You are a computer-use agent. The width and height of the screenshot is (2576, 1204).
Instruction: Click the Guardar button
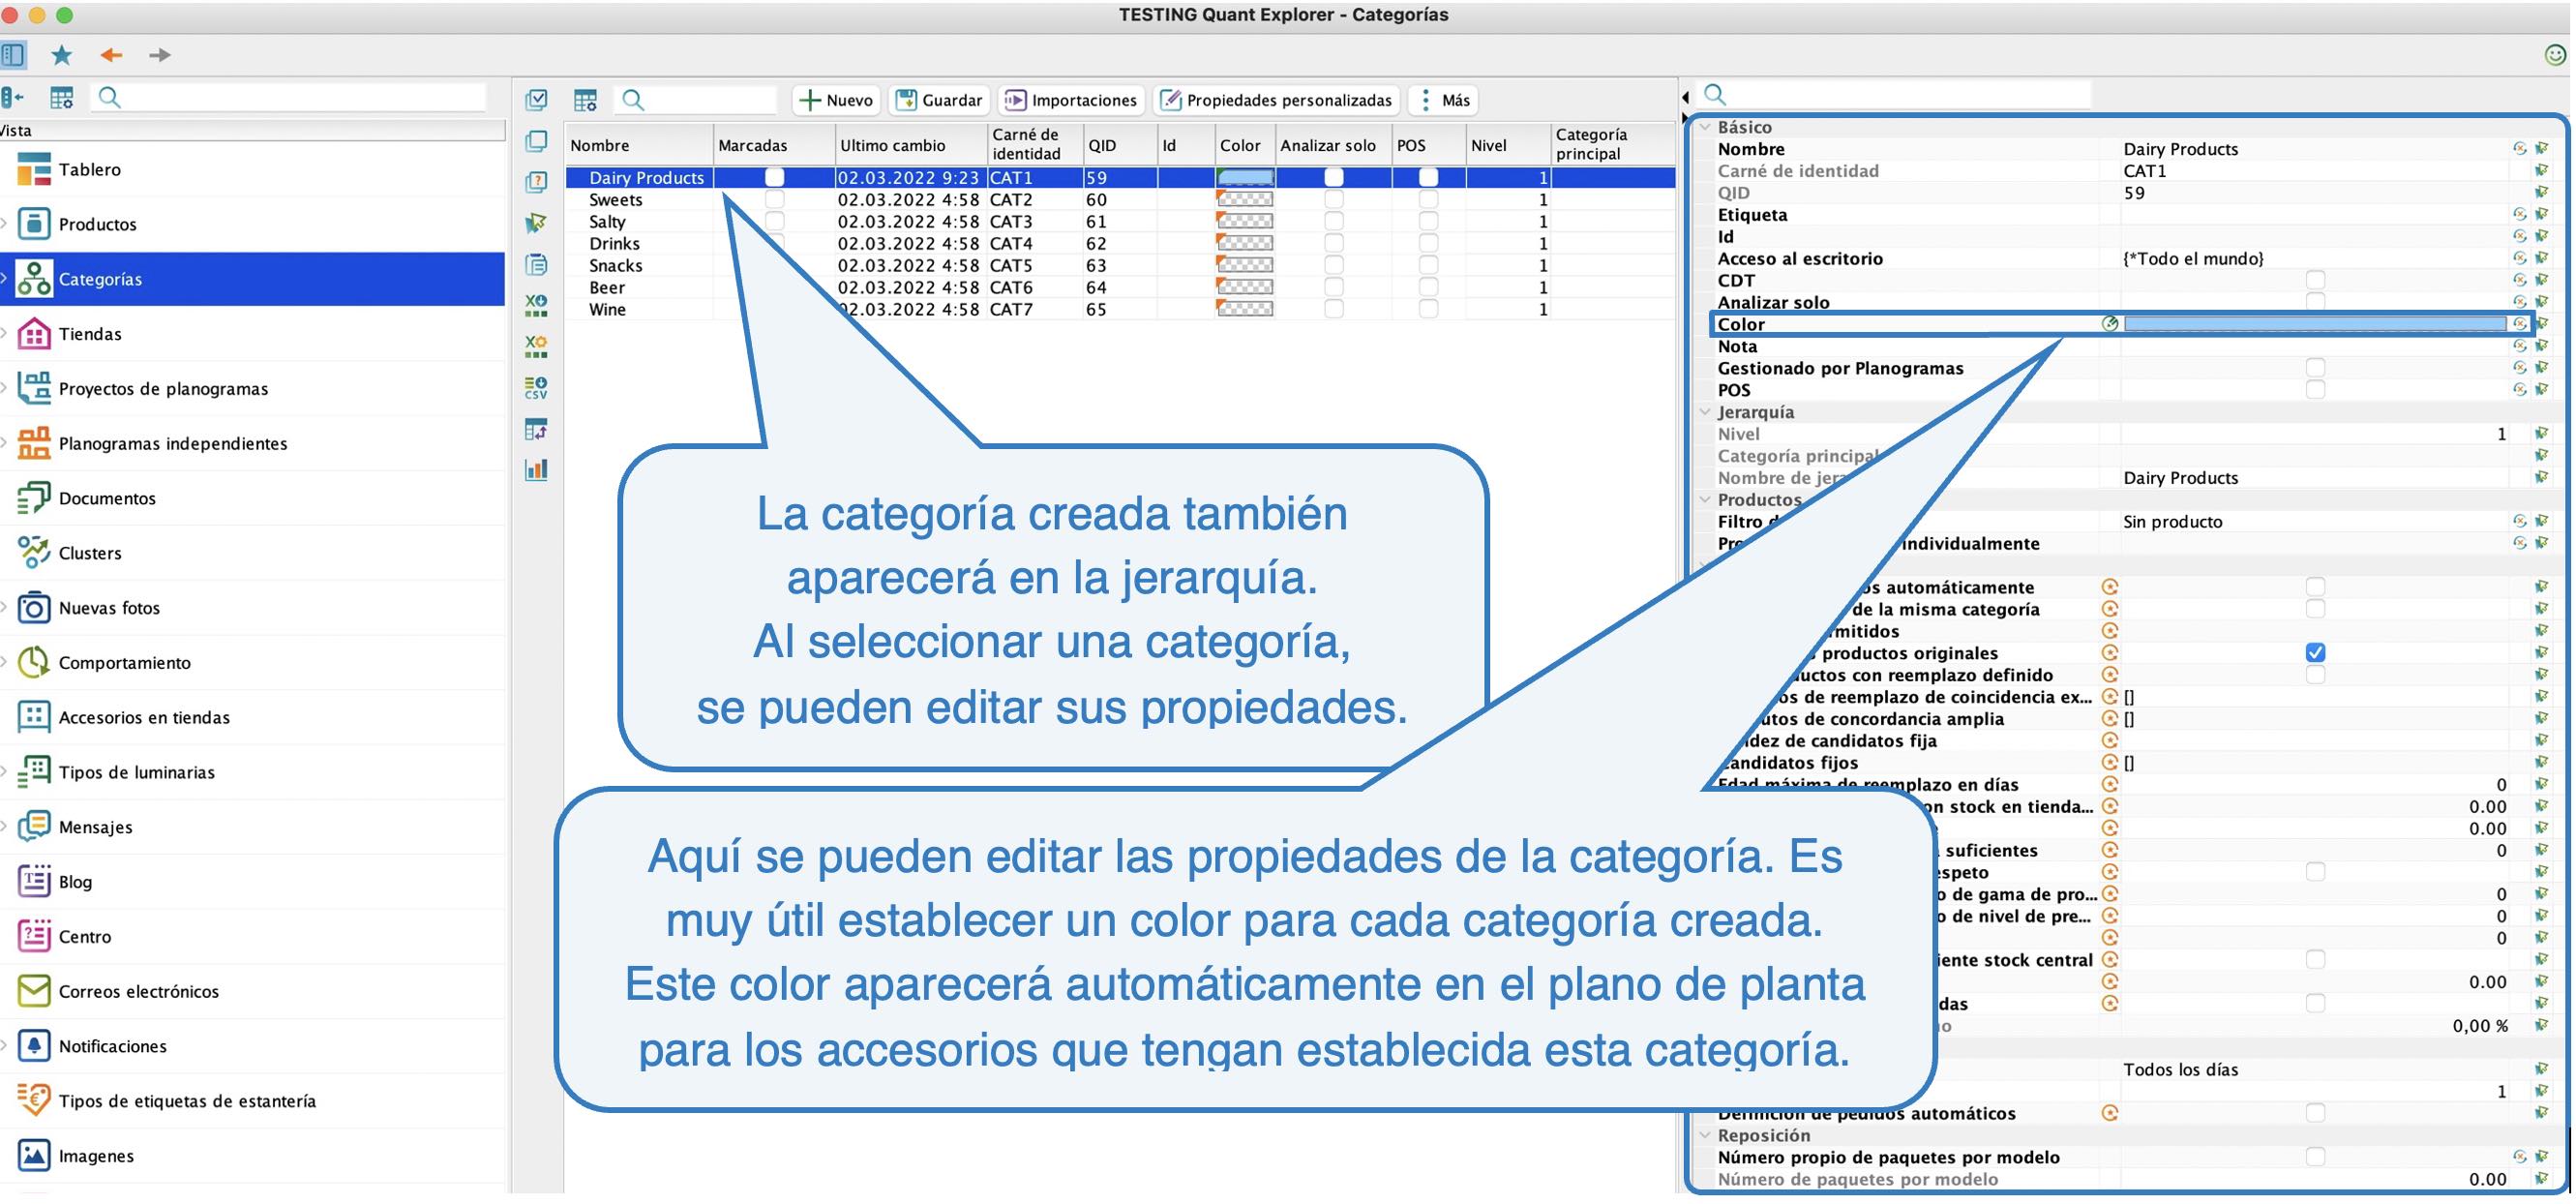tap(939, 100)
